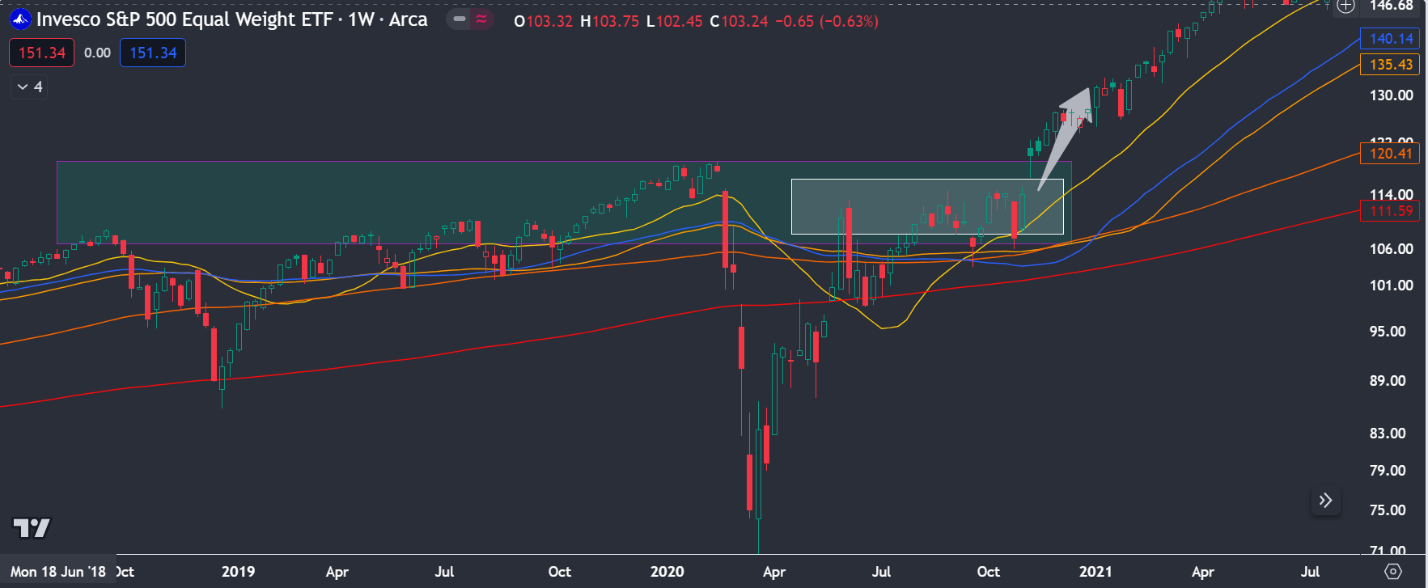Click the TradingView logo

click(x=31, y=528)
